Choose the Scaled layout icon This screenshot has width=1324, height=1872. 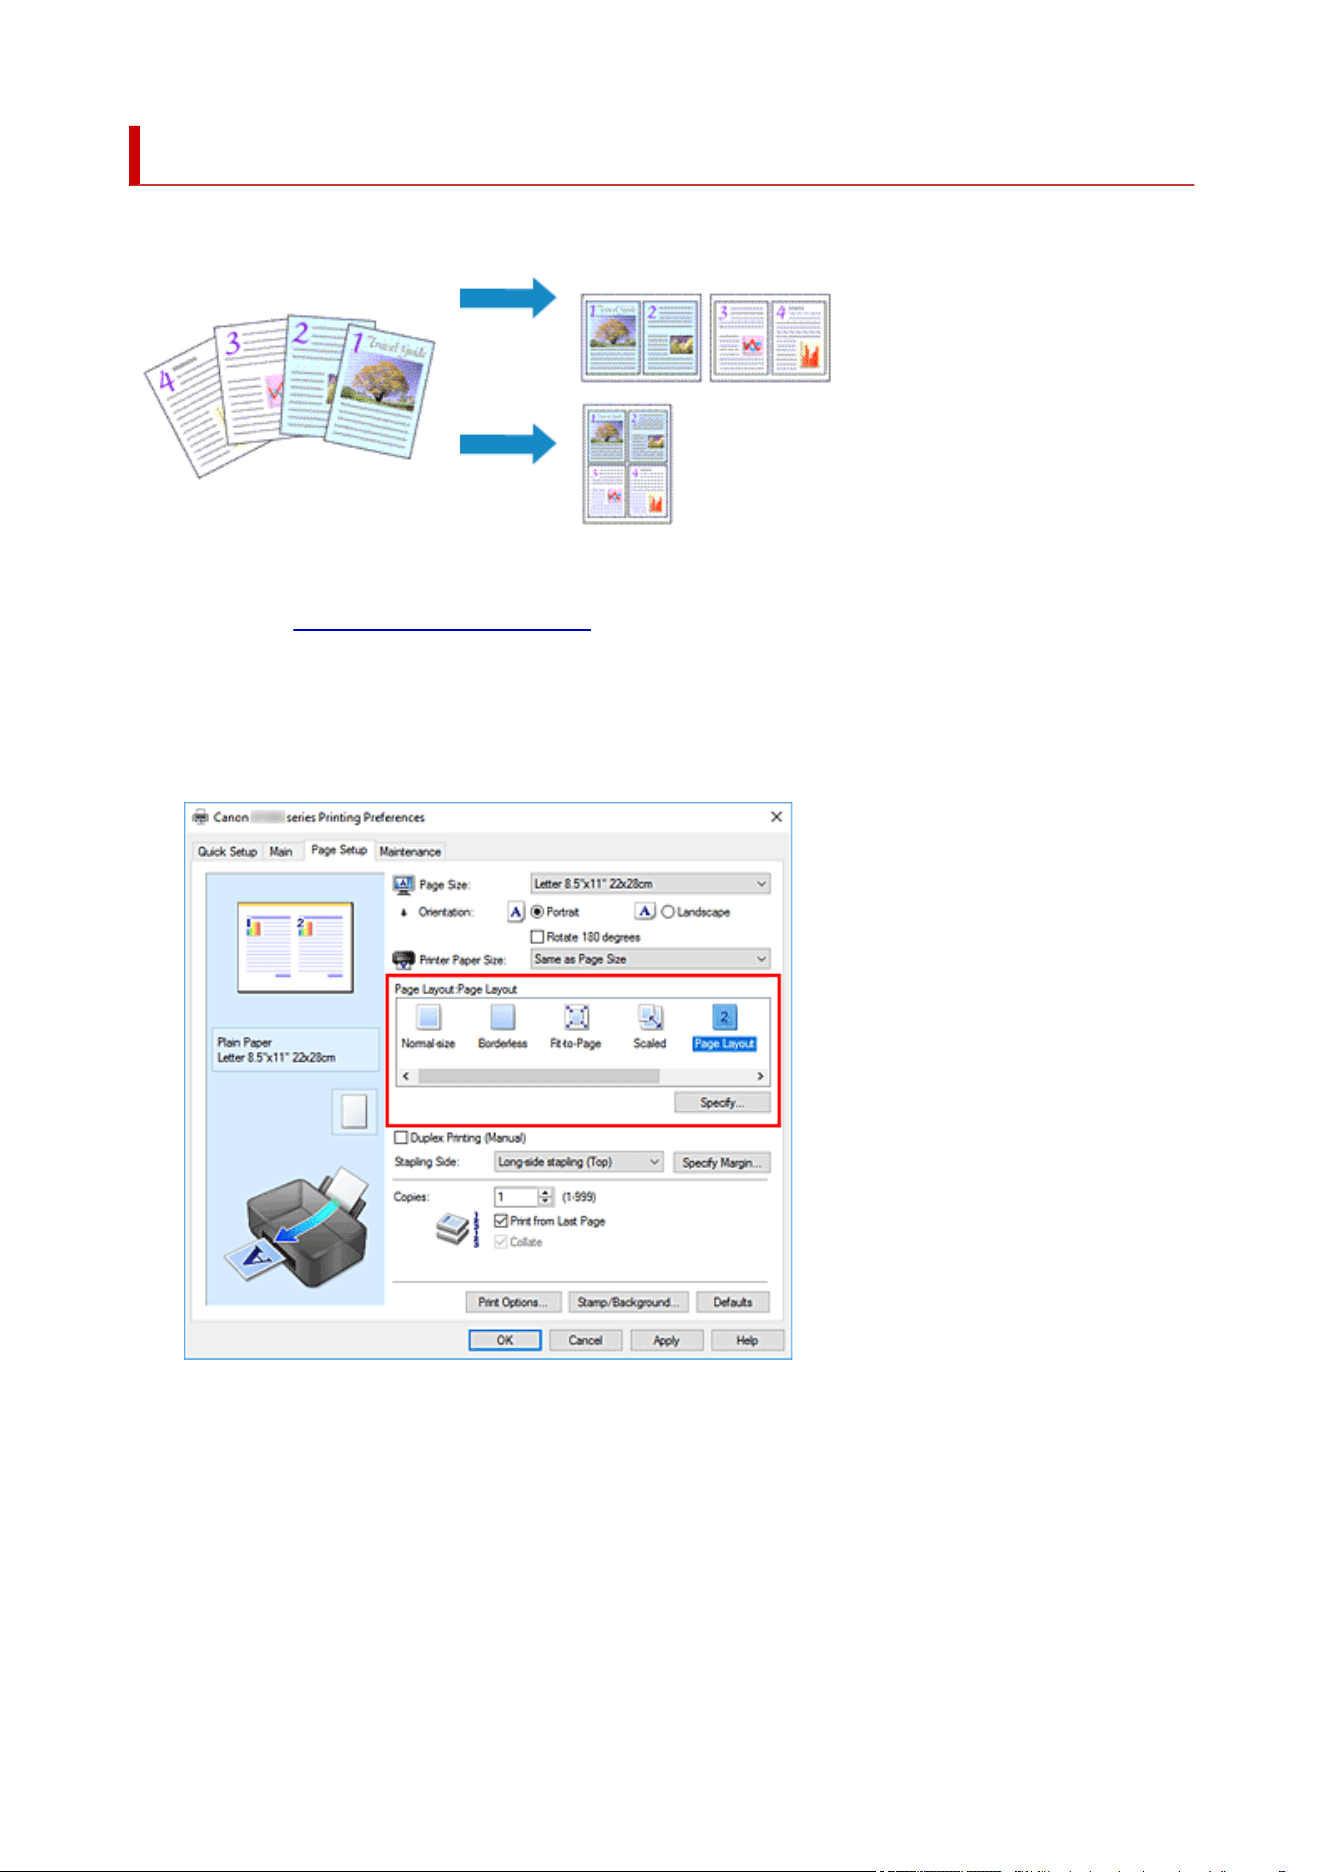[x=650, y=1017]
